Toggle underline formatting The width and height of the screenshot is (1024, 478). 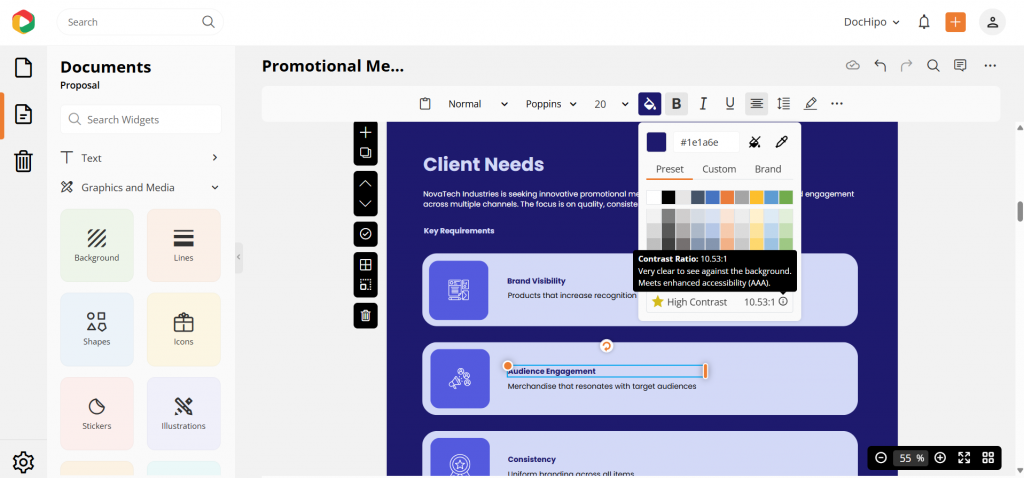730,104
